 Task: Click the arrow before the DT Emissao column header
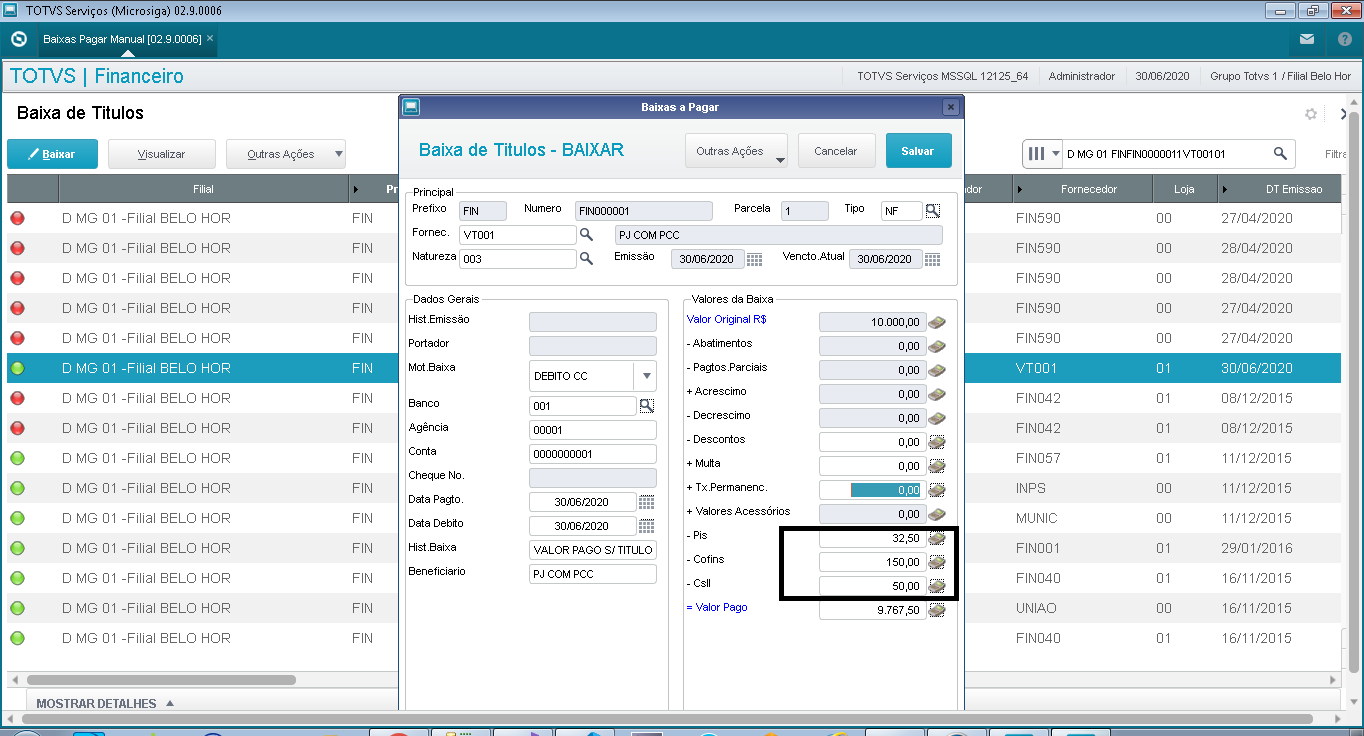pos(1223,189)
